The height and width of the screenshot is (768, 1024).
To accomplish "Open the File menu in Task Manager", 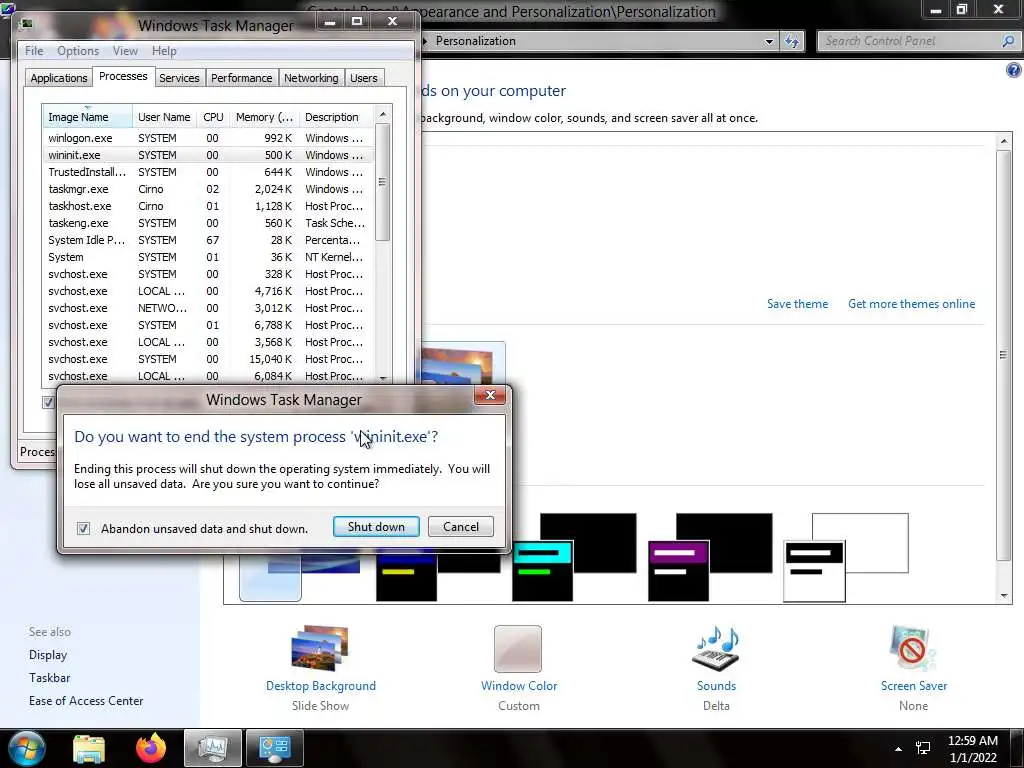I will pos(34,51).
